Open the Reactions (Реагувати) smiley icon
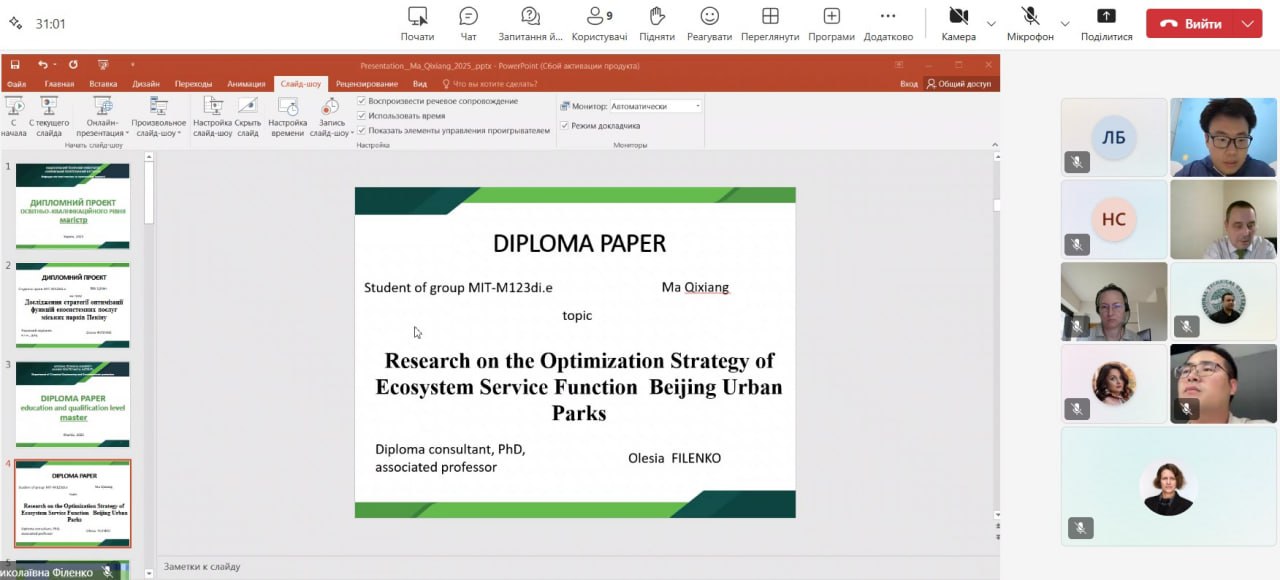 [x=709, y=17]
